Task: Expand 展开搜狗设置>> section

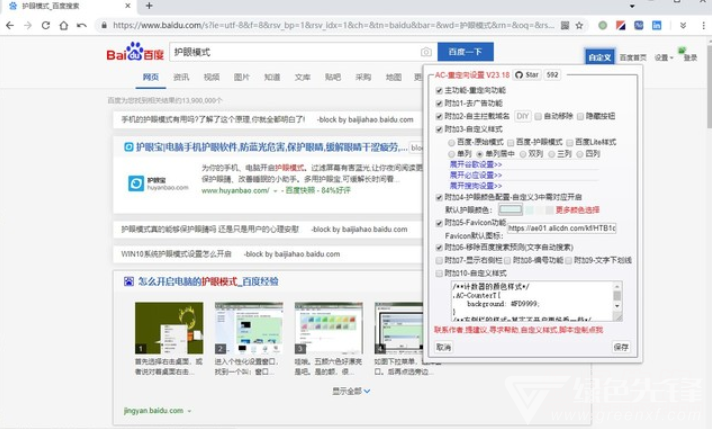Action: (476, 186)
